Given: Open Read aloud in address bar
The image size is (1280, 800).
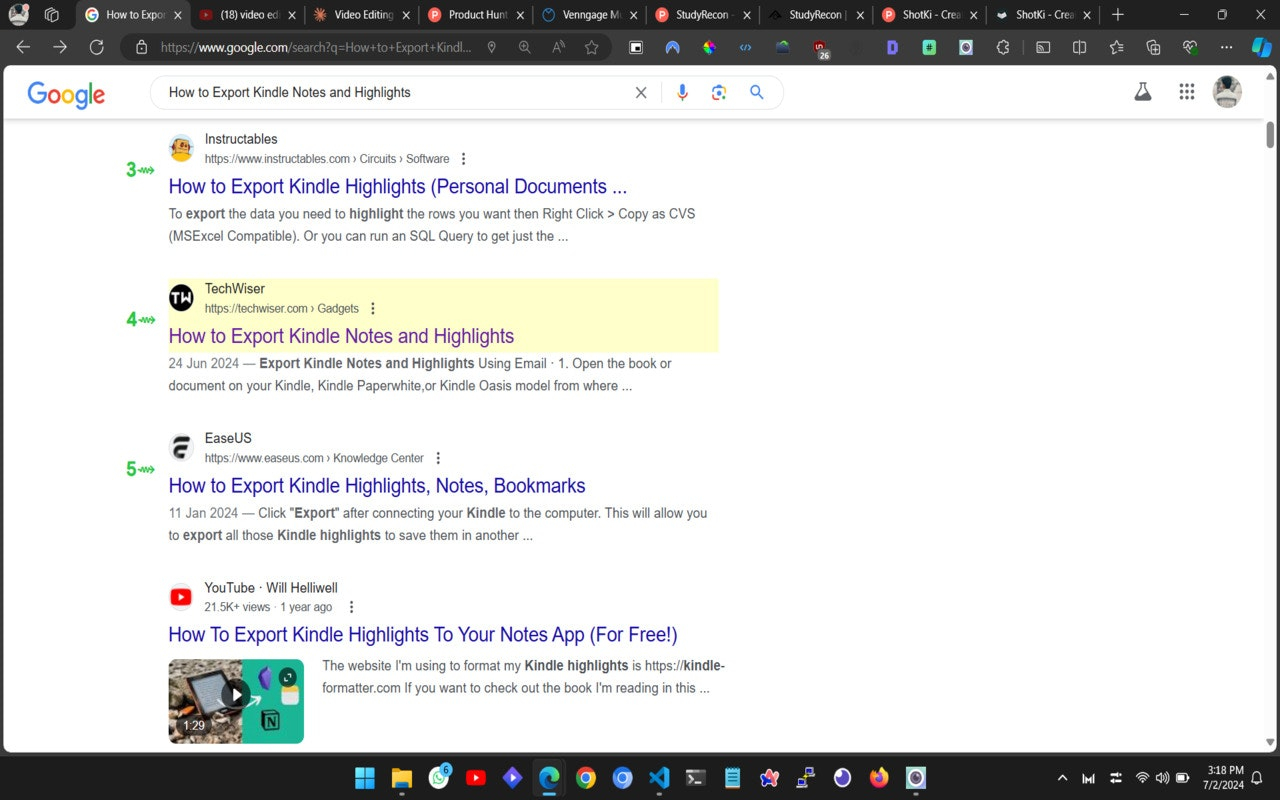Looking at the screenshot, I should pyautogui.click(x=558, y=47).
